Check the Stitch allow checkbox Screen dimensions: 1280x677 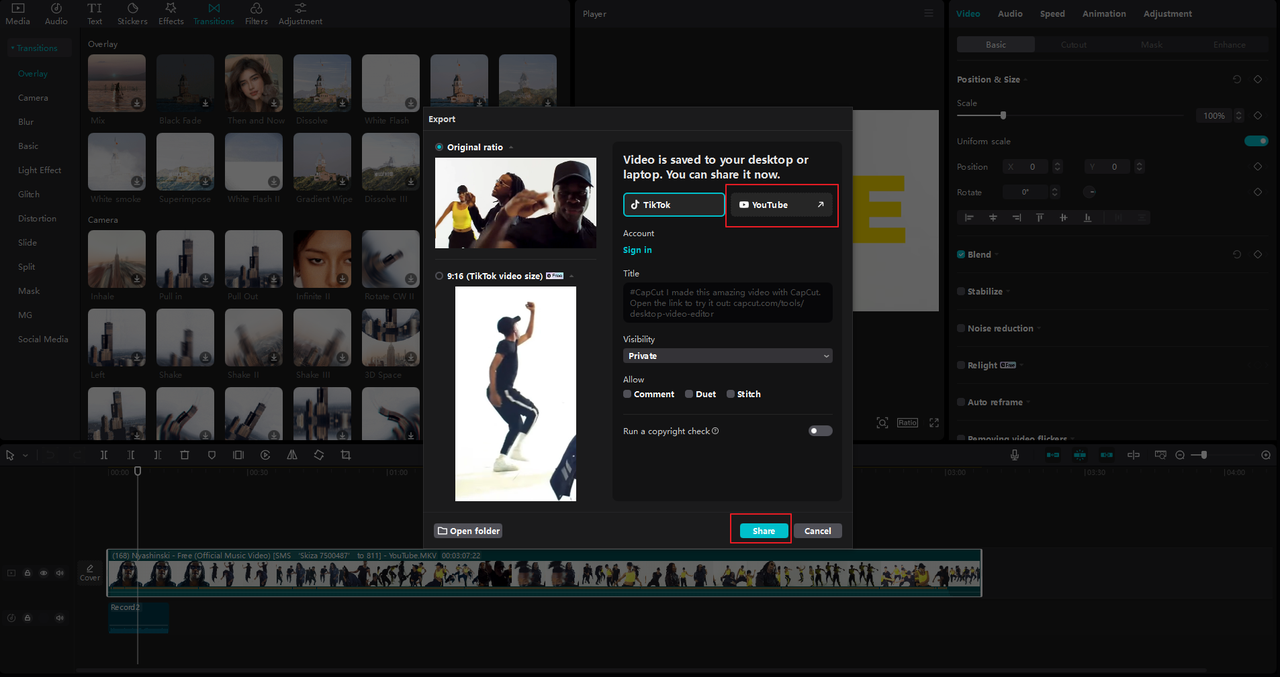click(x=731, y=394)
